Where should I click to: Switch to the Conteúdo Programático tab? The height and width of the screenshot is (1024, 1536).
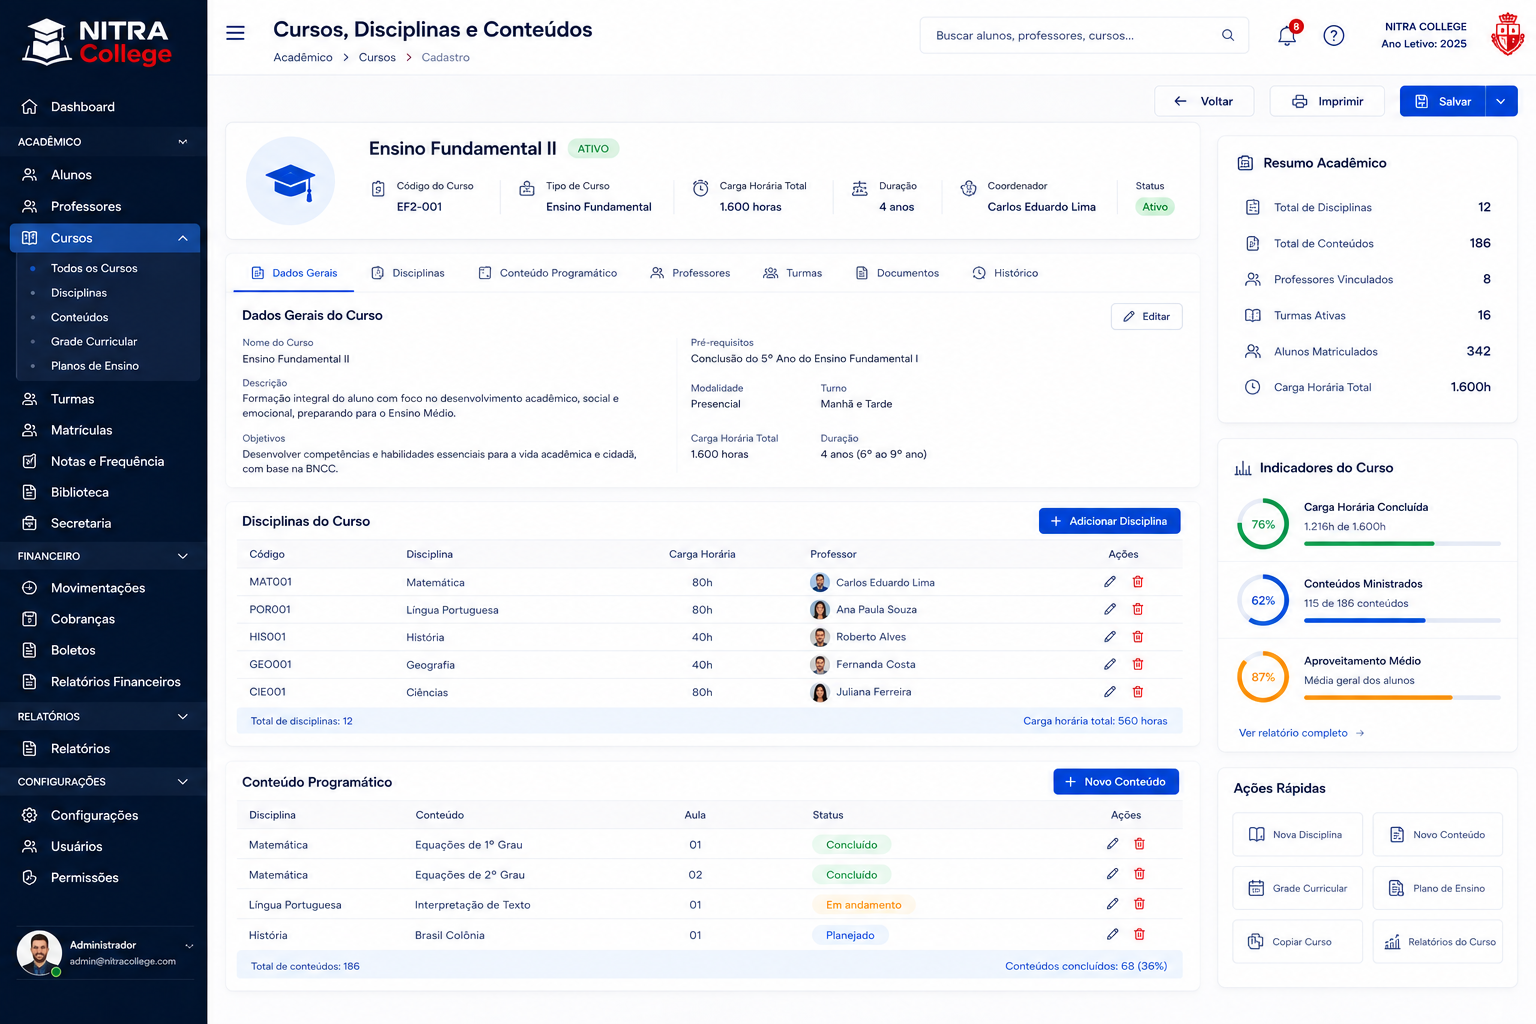pos(548,273)
